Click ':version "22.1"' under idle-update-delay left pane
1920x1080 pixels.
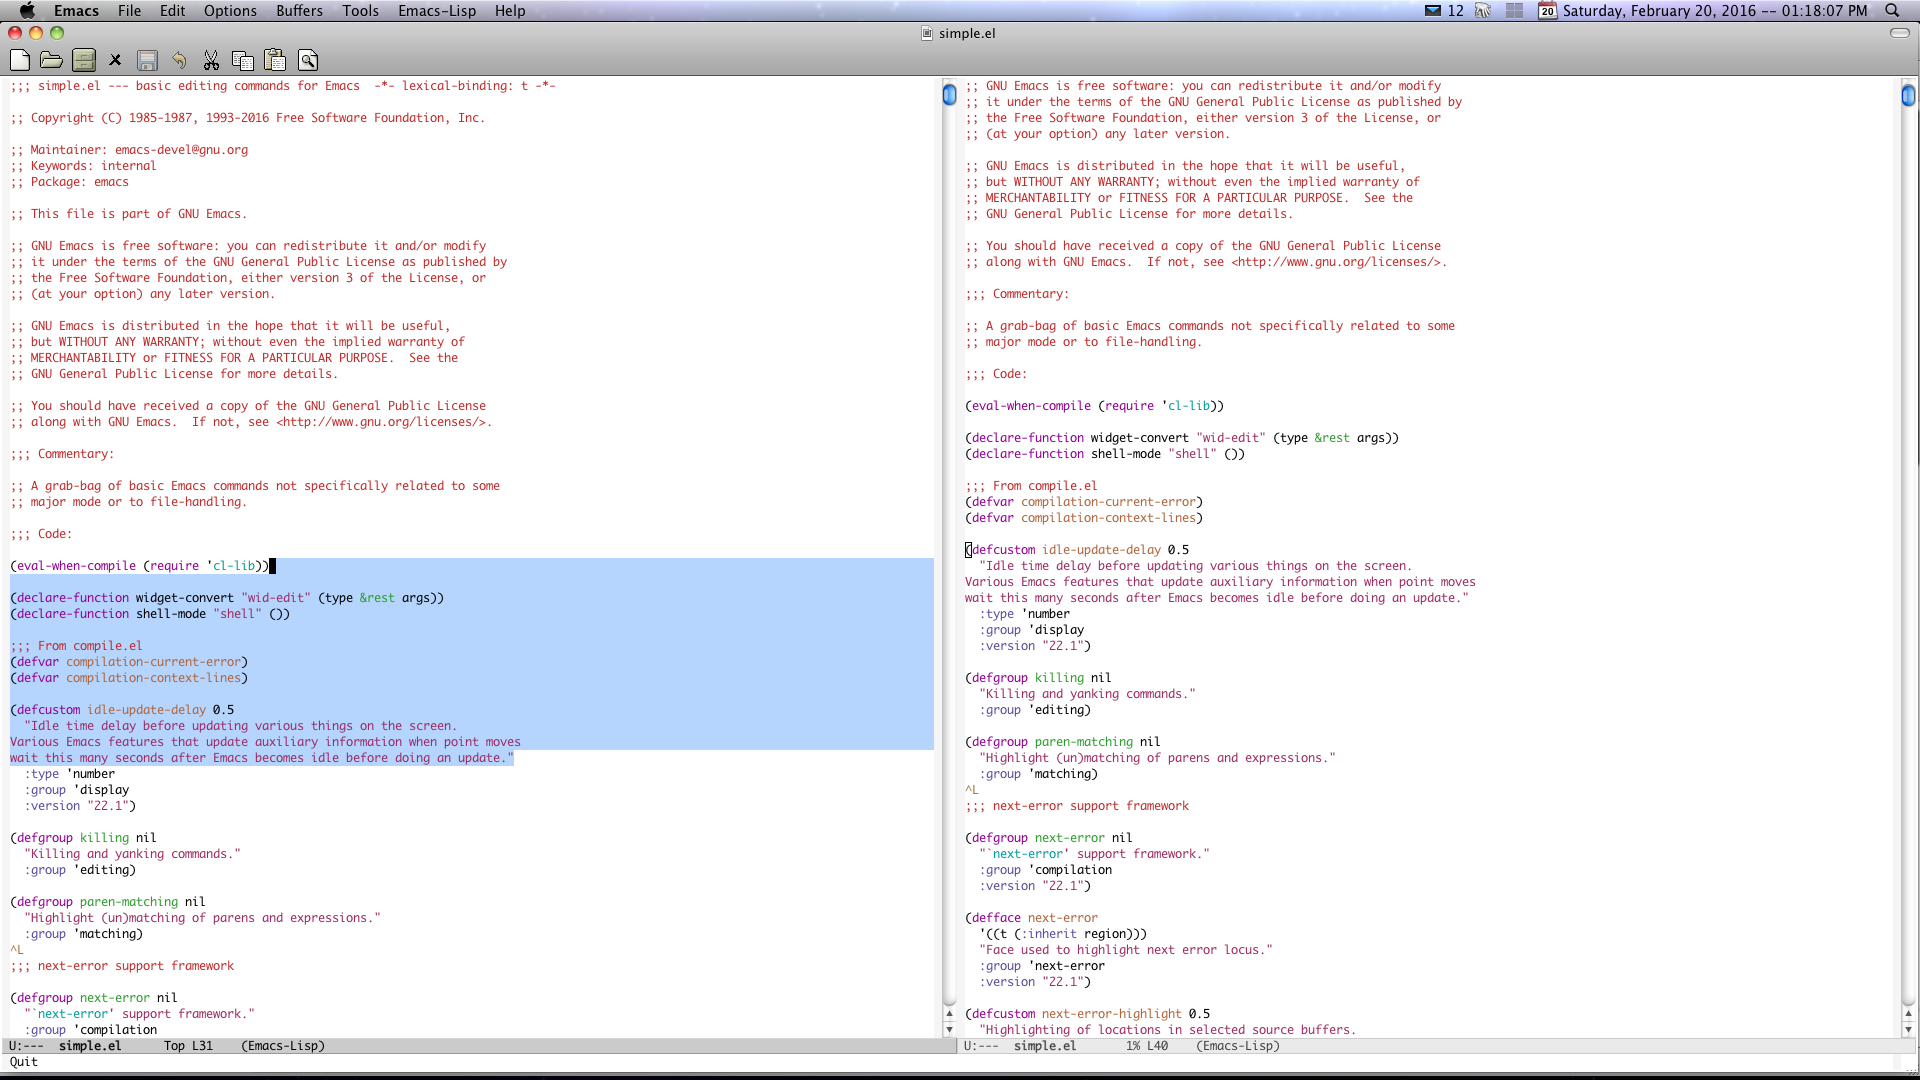tap(80, 806)
